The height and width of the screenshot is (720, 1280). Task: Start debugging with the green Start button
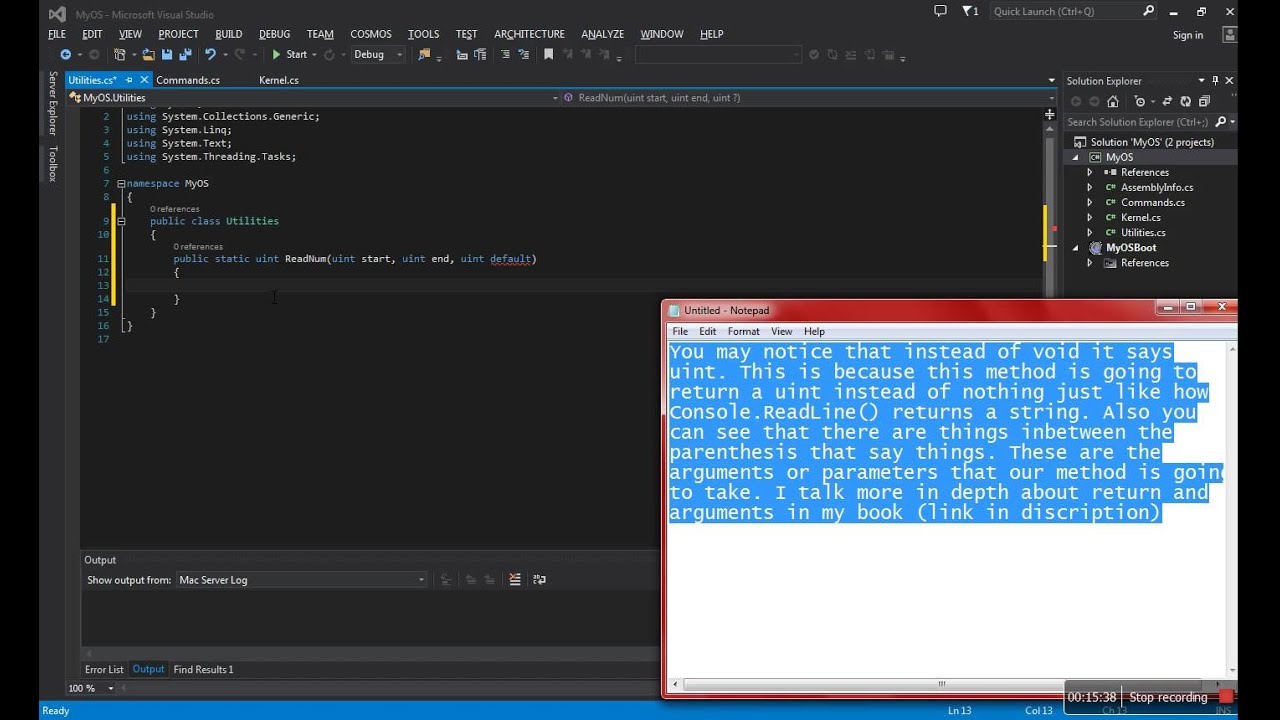click(x=290, y=54)
